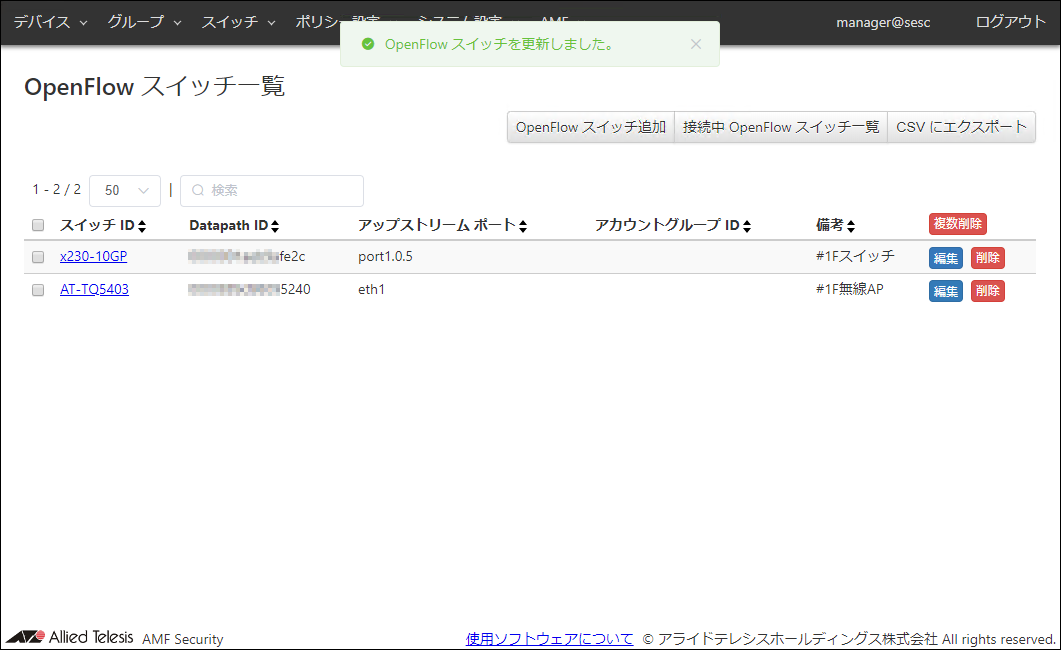1061x650 pixels.
Task: Click #1Fスイッチ remark cell
Action: coord(855,256)
